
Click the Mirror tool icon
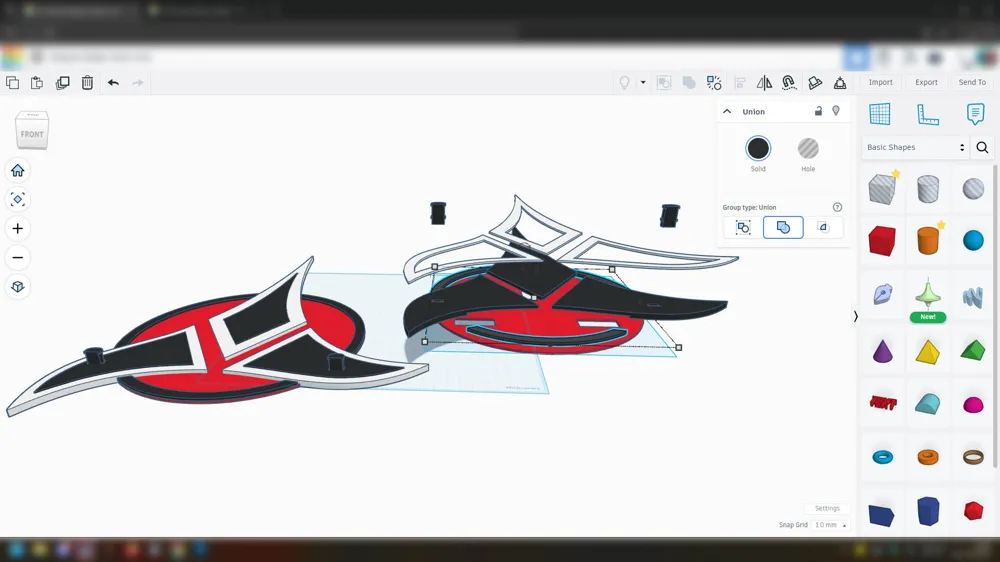coord(764,83)
